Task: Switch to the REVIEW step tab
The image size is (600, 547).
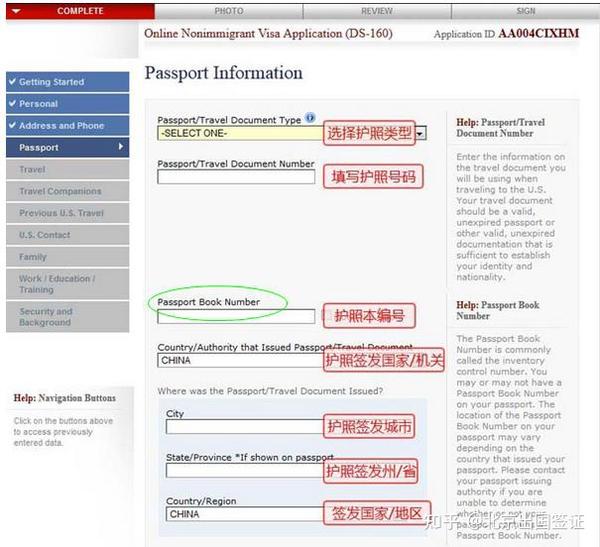Action: (377, 11)
